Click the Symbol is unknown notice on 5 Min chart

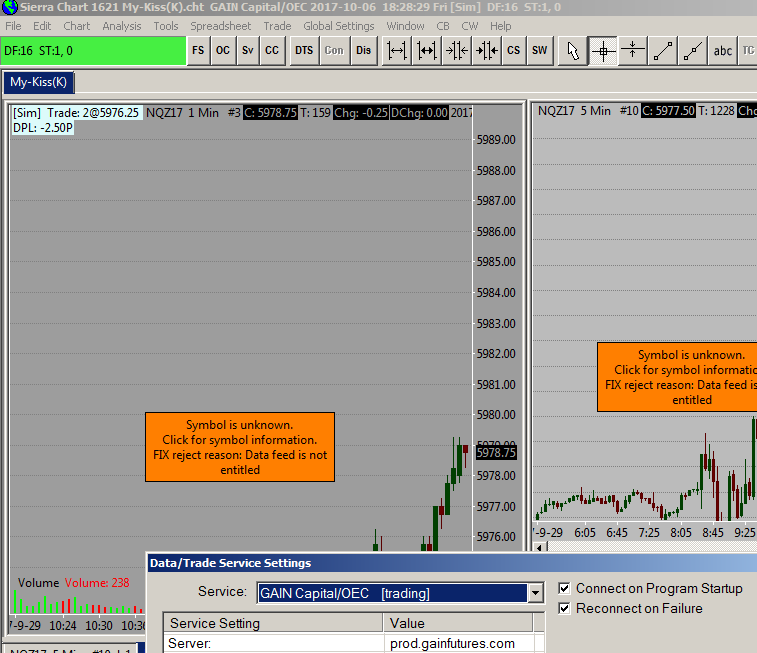(x=677, y=377)
